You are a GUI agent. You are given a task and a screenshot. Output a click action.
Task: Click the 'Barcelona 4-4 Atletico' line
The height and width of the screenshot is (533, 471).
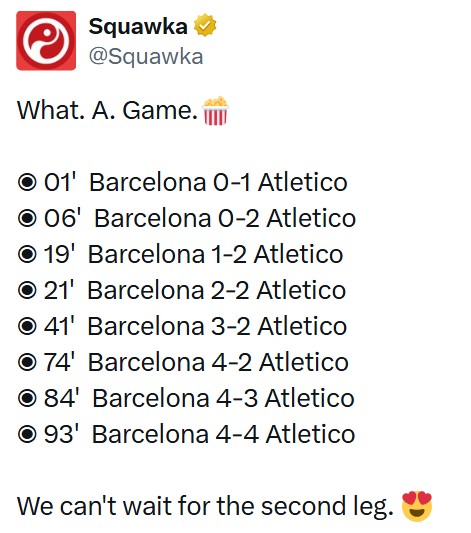point(224,434)
